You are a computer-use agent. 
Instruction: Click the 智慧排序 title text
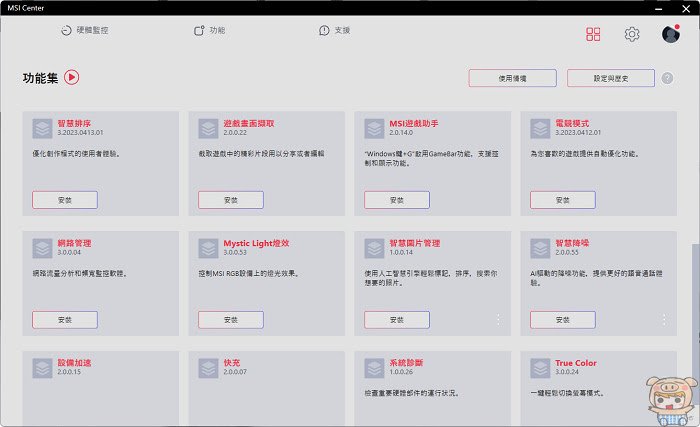point(74,123)
